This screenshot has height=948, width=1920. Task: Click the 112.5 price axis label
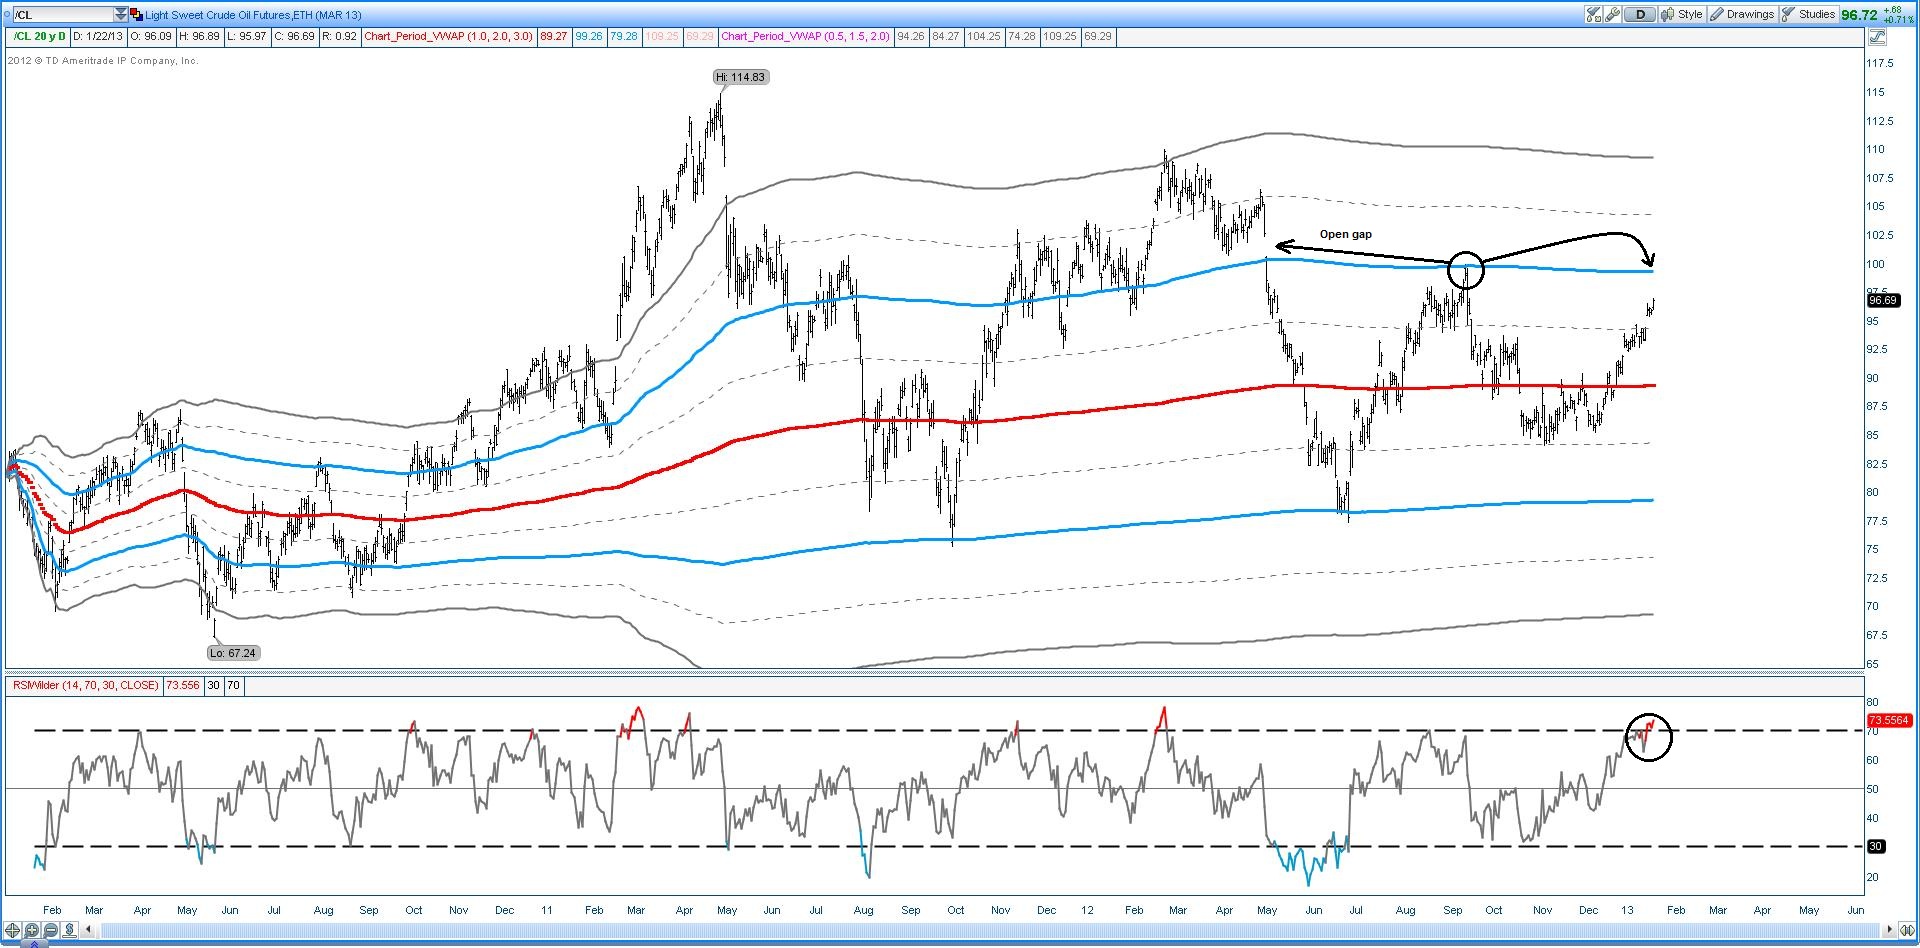(1880, 121)
